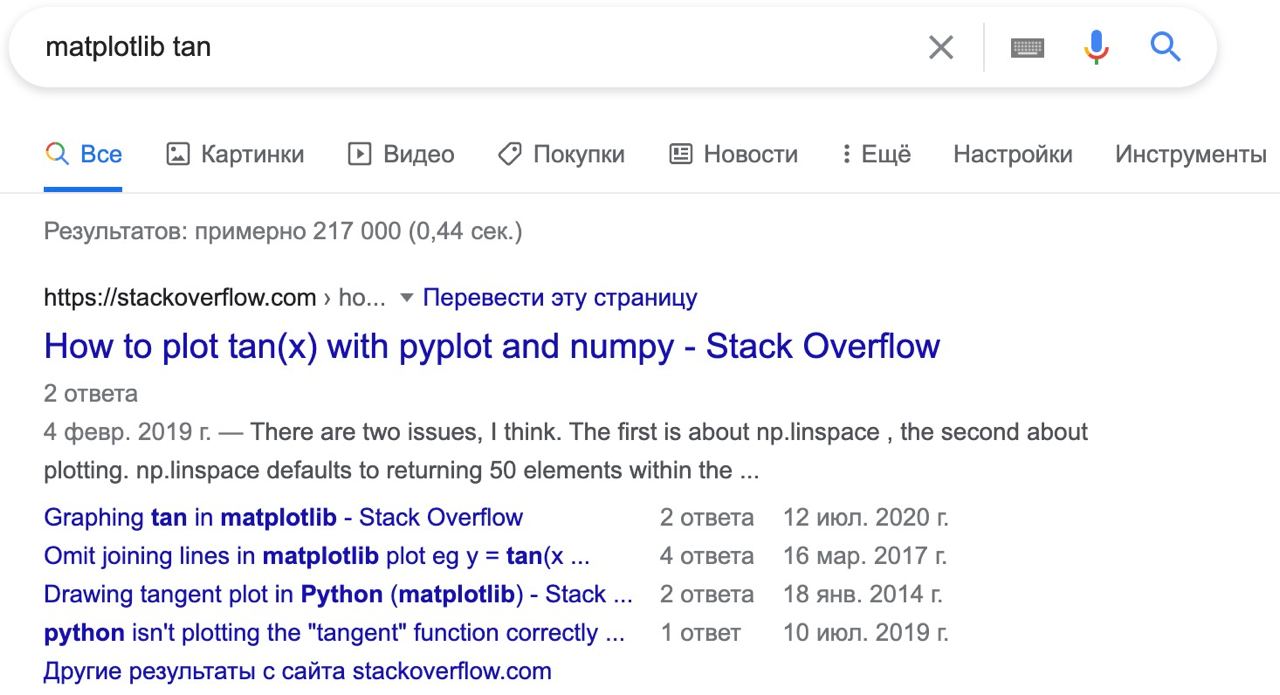The width and height of the screenshot is (1280, 695).
Task: Clear the search query with the X icon
Action: point(941,47)
